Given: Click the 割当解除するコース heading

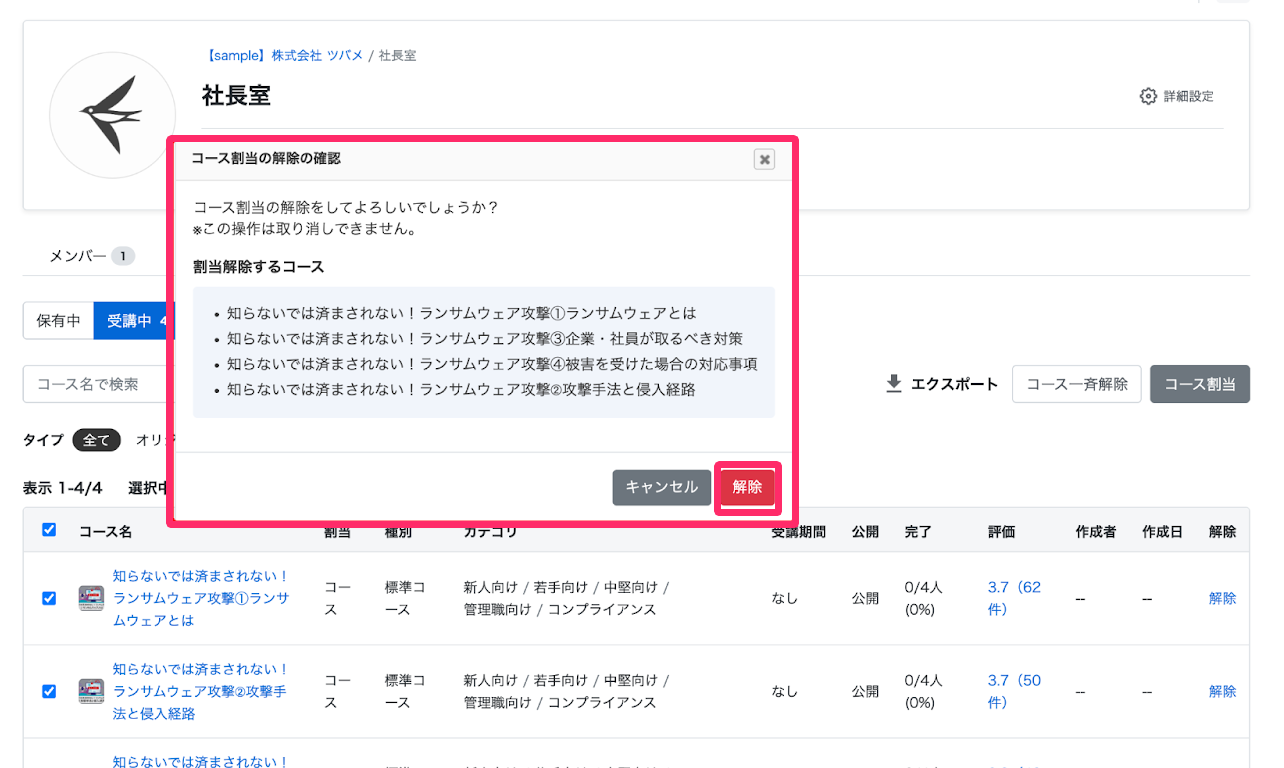Looking at the screenshot, I should pos(259,267).
